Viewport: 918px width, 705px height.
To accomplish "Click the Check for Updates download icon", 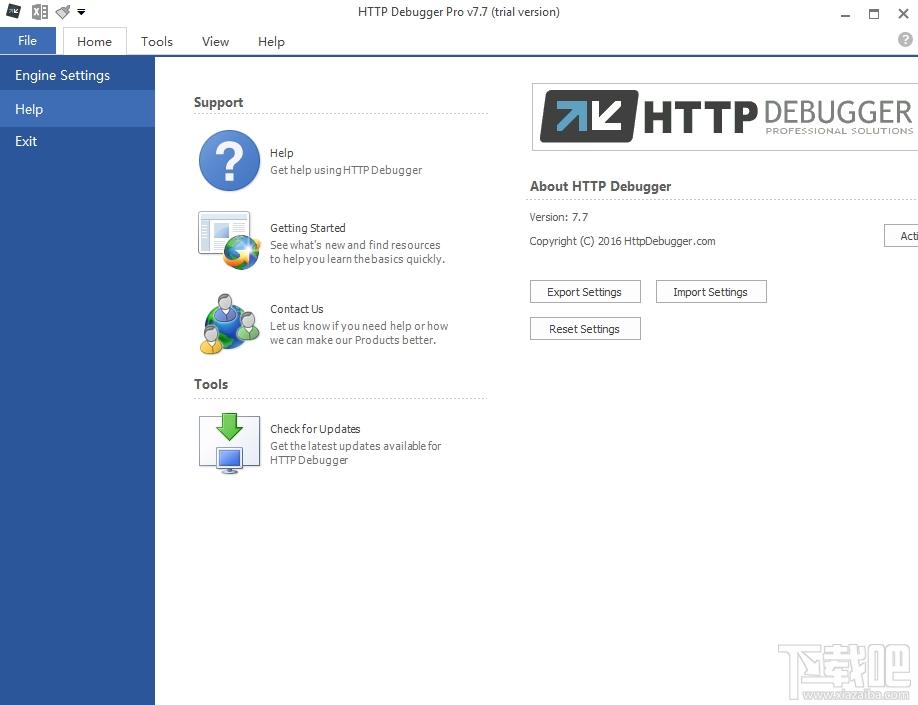I will [229, 443].
